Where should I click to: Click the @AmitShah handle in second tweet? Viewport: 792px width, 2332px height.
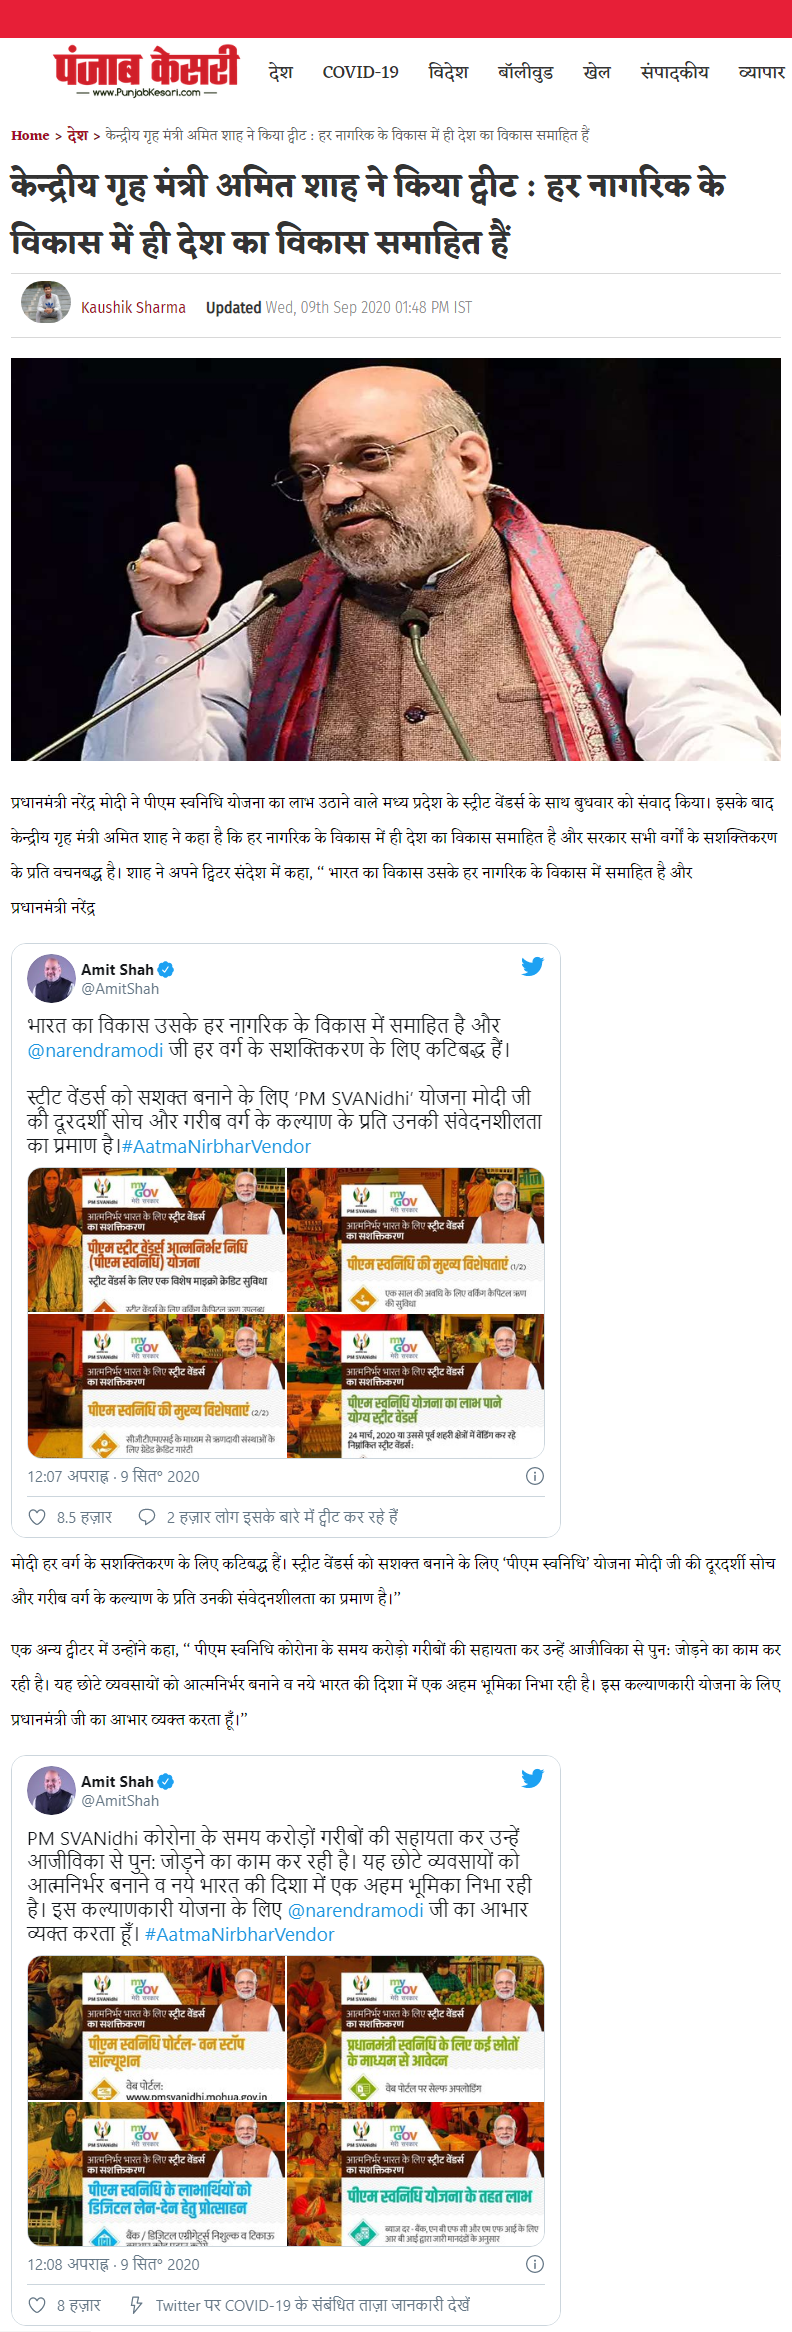(x=120, y=1800)
